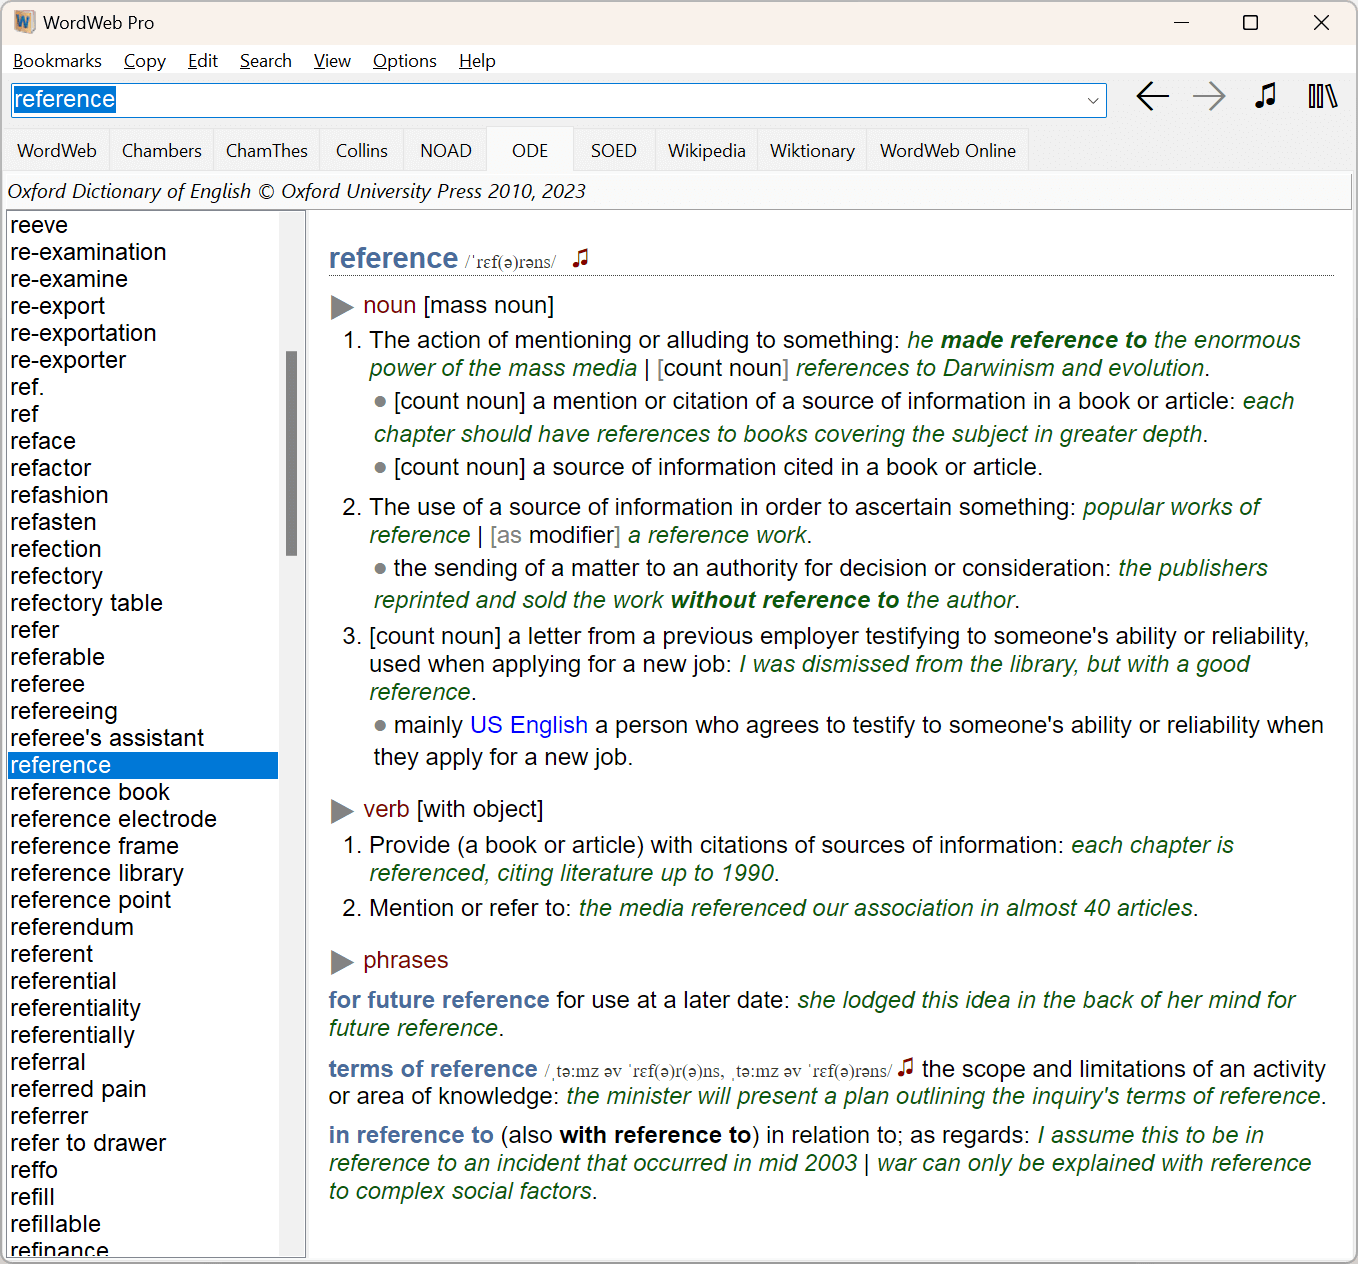Click the WordWeb logo in the title bar

pyautogui.click(x=23, y=21)
